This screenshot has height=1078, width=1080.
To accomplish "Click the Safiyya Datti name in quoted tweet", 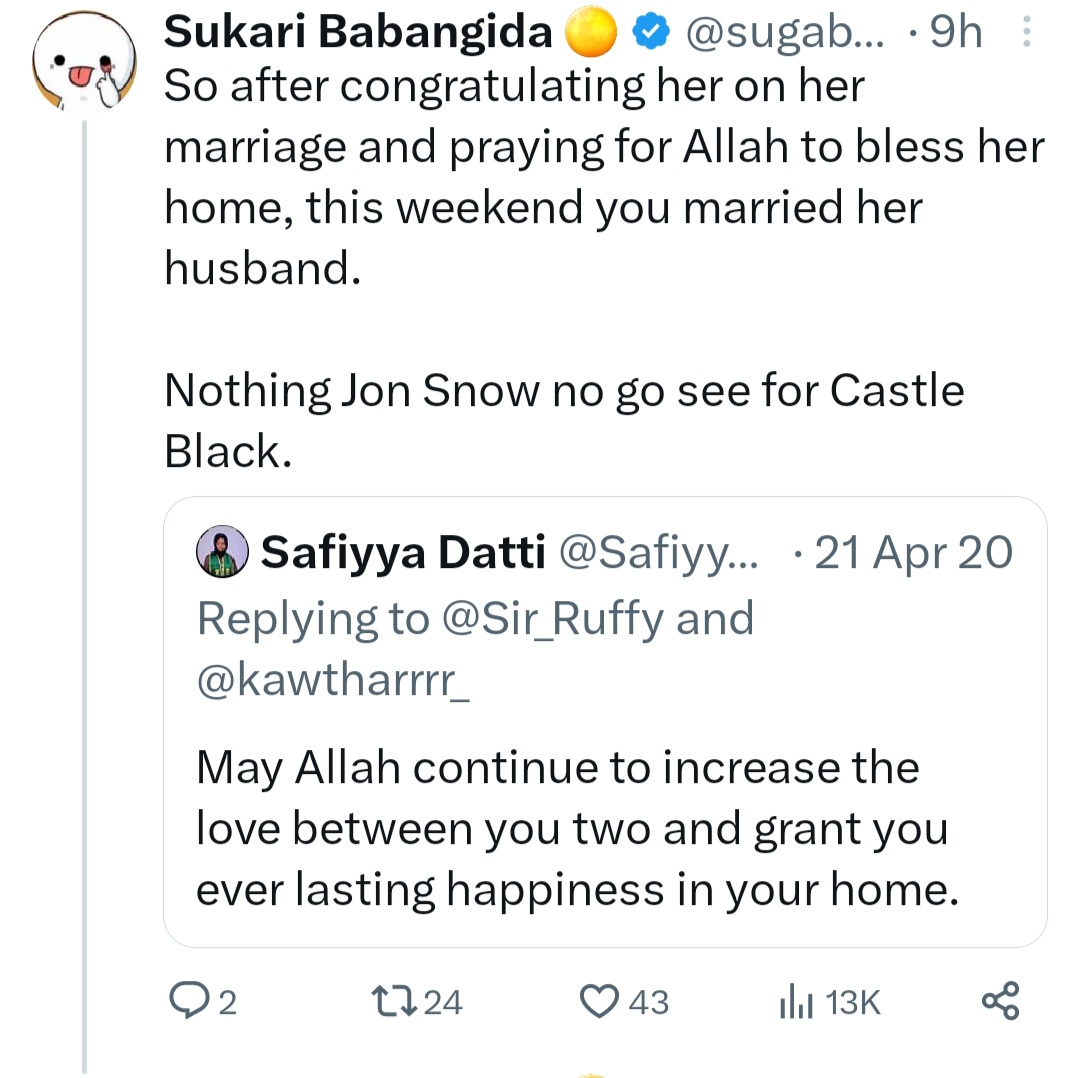I will pos(402,552).
